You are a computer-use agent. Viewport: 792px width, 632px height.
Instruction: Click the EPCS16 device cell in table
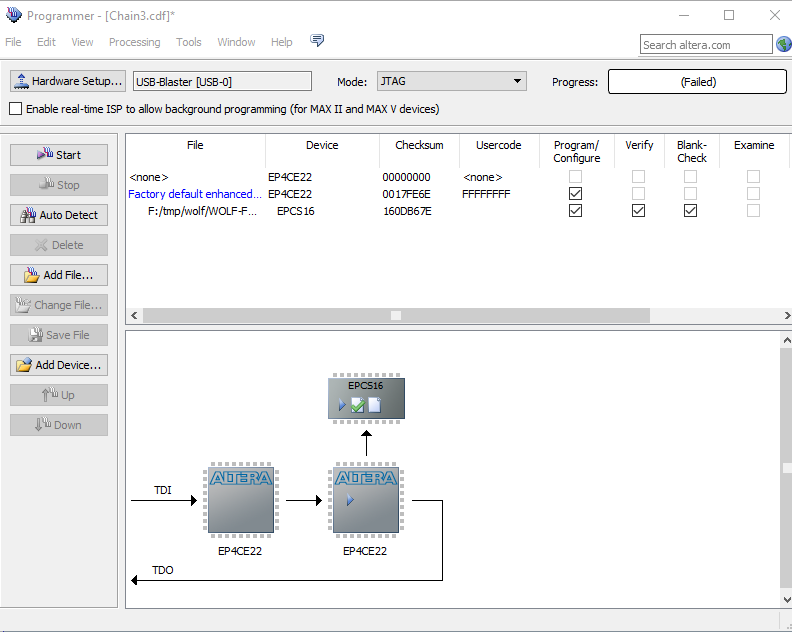[x=295, y=211]
